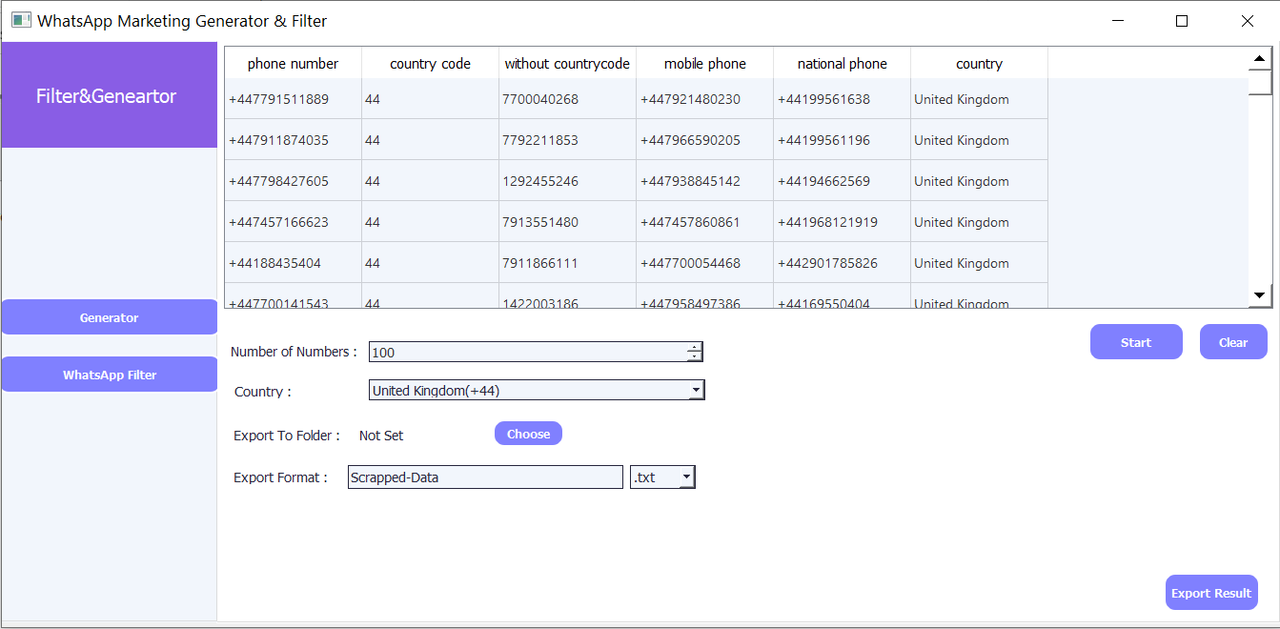Click the table vertical scrollbar thumb
Screen dimensions: 1280x629
pos(1260,82)
